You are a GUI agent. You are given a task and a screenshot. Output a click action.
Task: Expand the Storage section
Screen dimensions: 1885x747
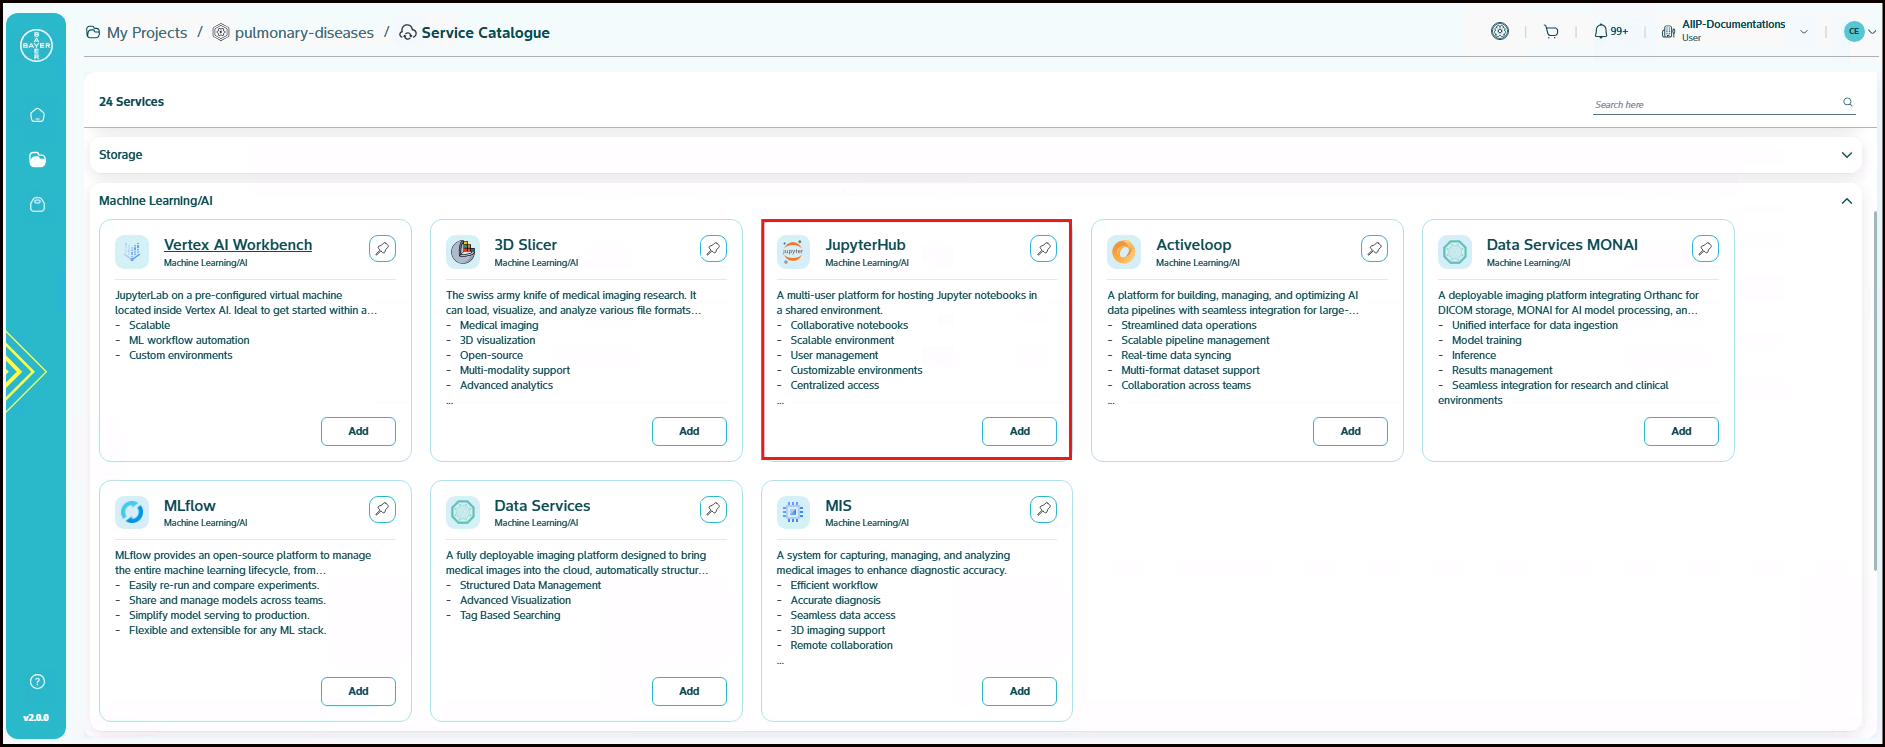coord(1846,155)
